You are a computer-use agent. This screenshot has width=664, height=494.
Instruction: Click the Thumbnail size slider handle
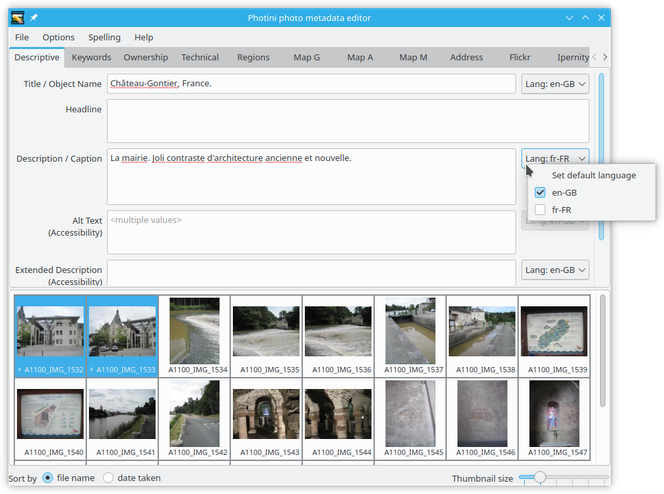pyautogui.click(x=540, y=477)
